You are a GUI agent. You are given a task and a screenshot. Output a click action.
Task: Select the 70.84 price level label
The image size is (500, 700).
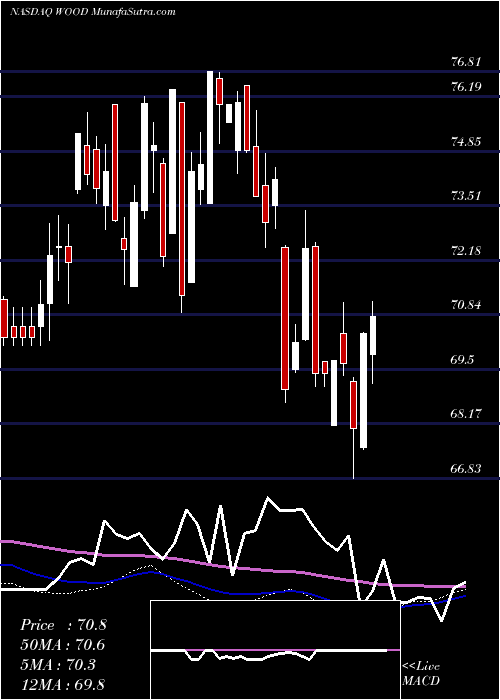tap(466, 305)
